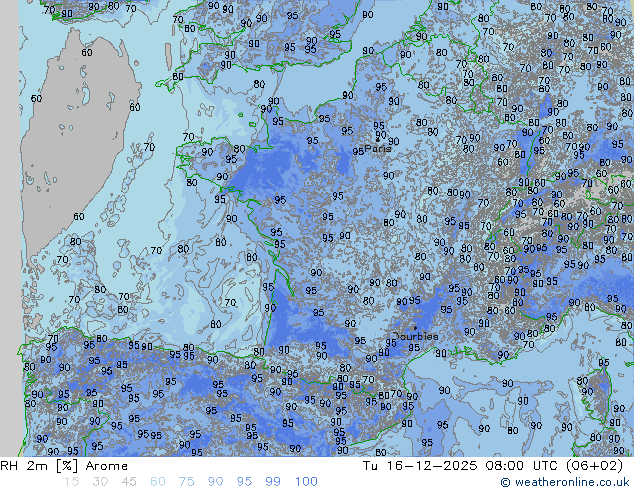Click the forecast date 'Tu 16-12-2025 08:00 UTC'
Viewport: 634px width, 490px height.
coord(460,466)
